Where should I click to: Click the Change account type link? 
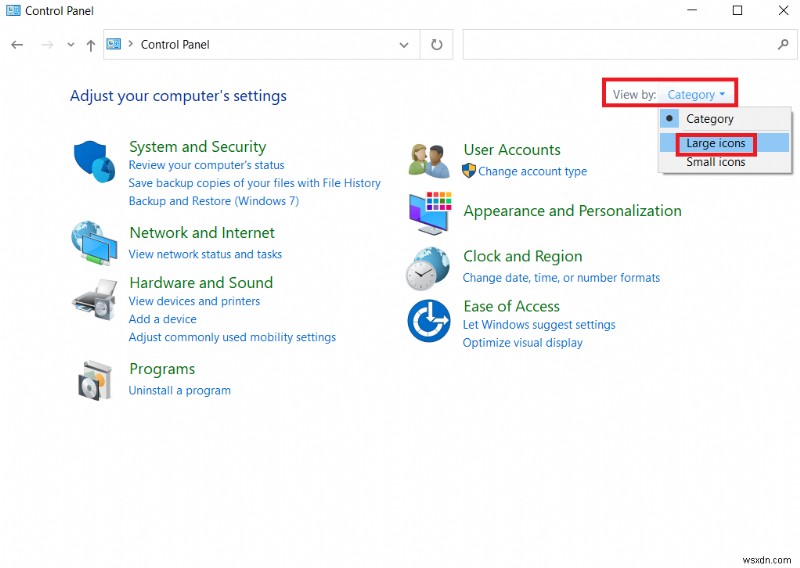[532, 171]
